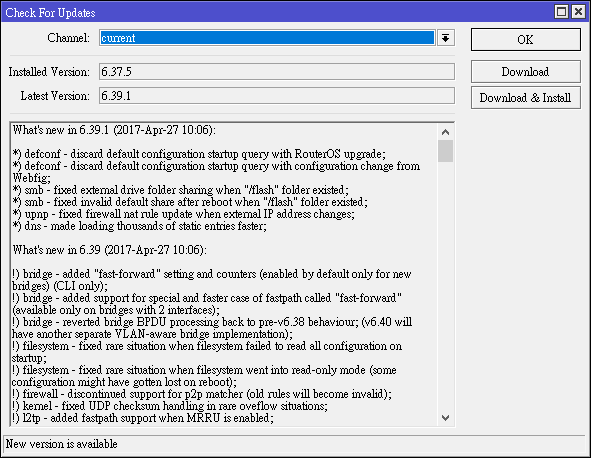Open the Channel dropdown arrow
The width and height of the screenshot is (591, 458).
pyautogui.click(x=446, y=38)
